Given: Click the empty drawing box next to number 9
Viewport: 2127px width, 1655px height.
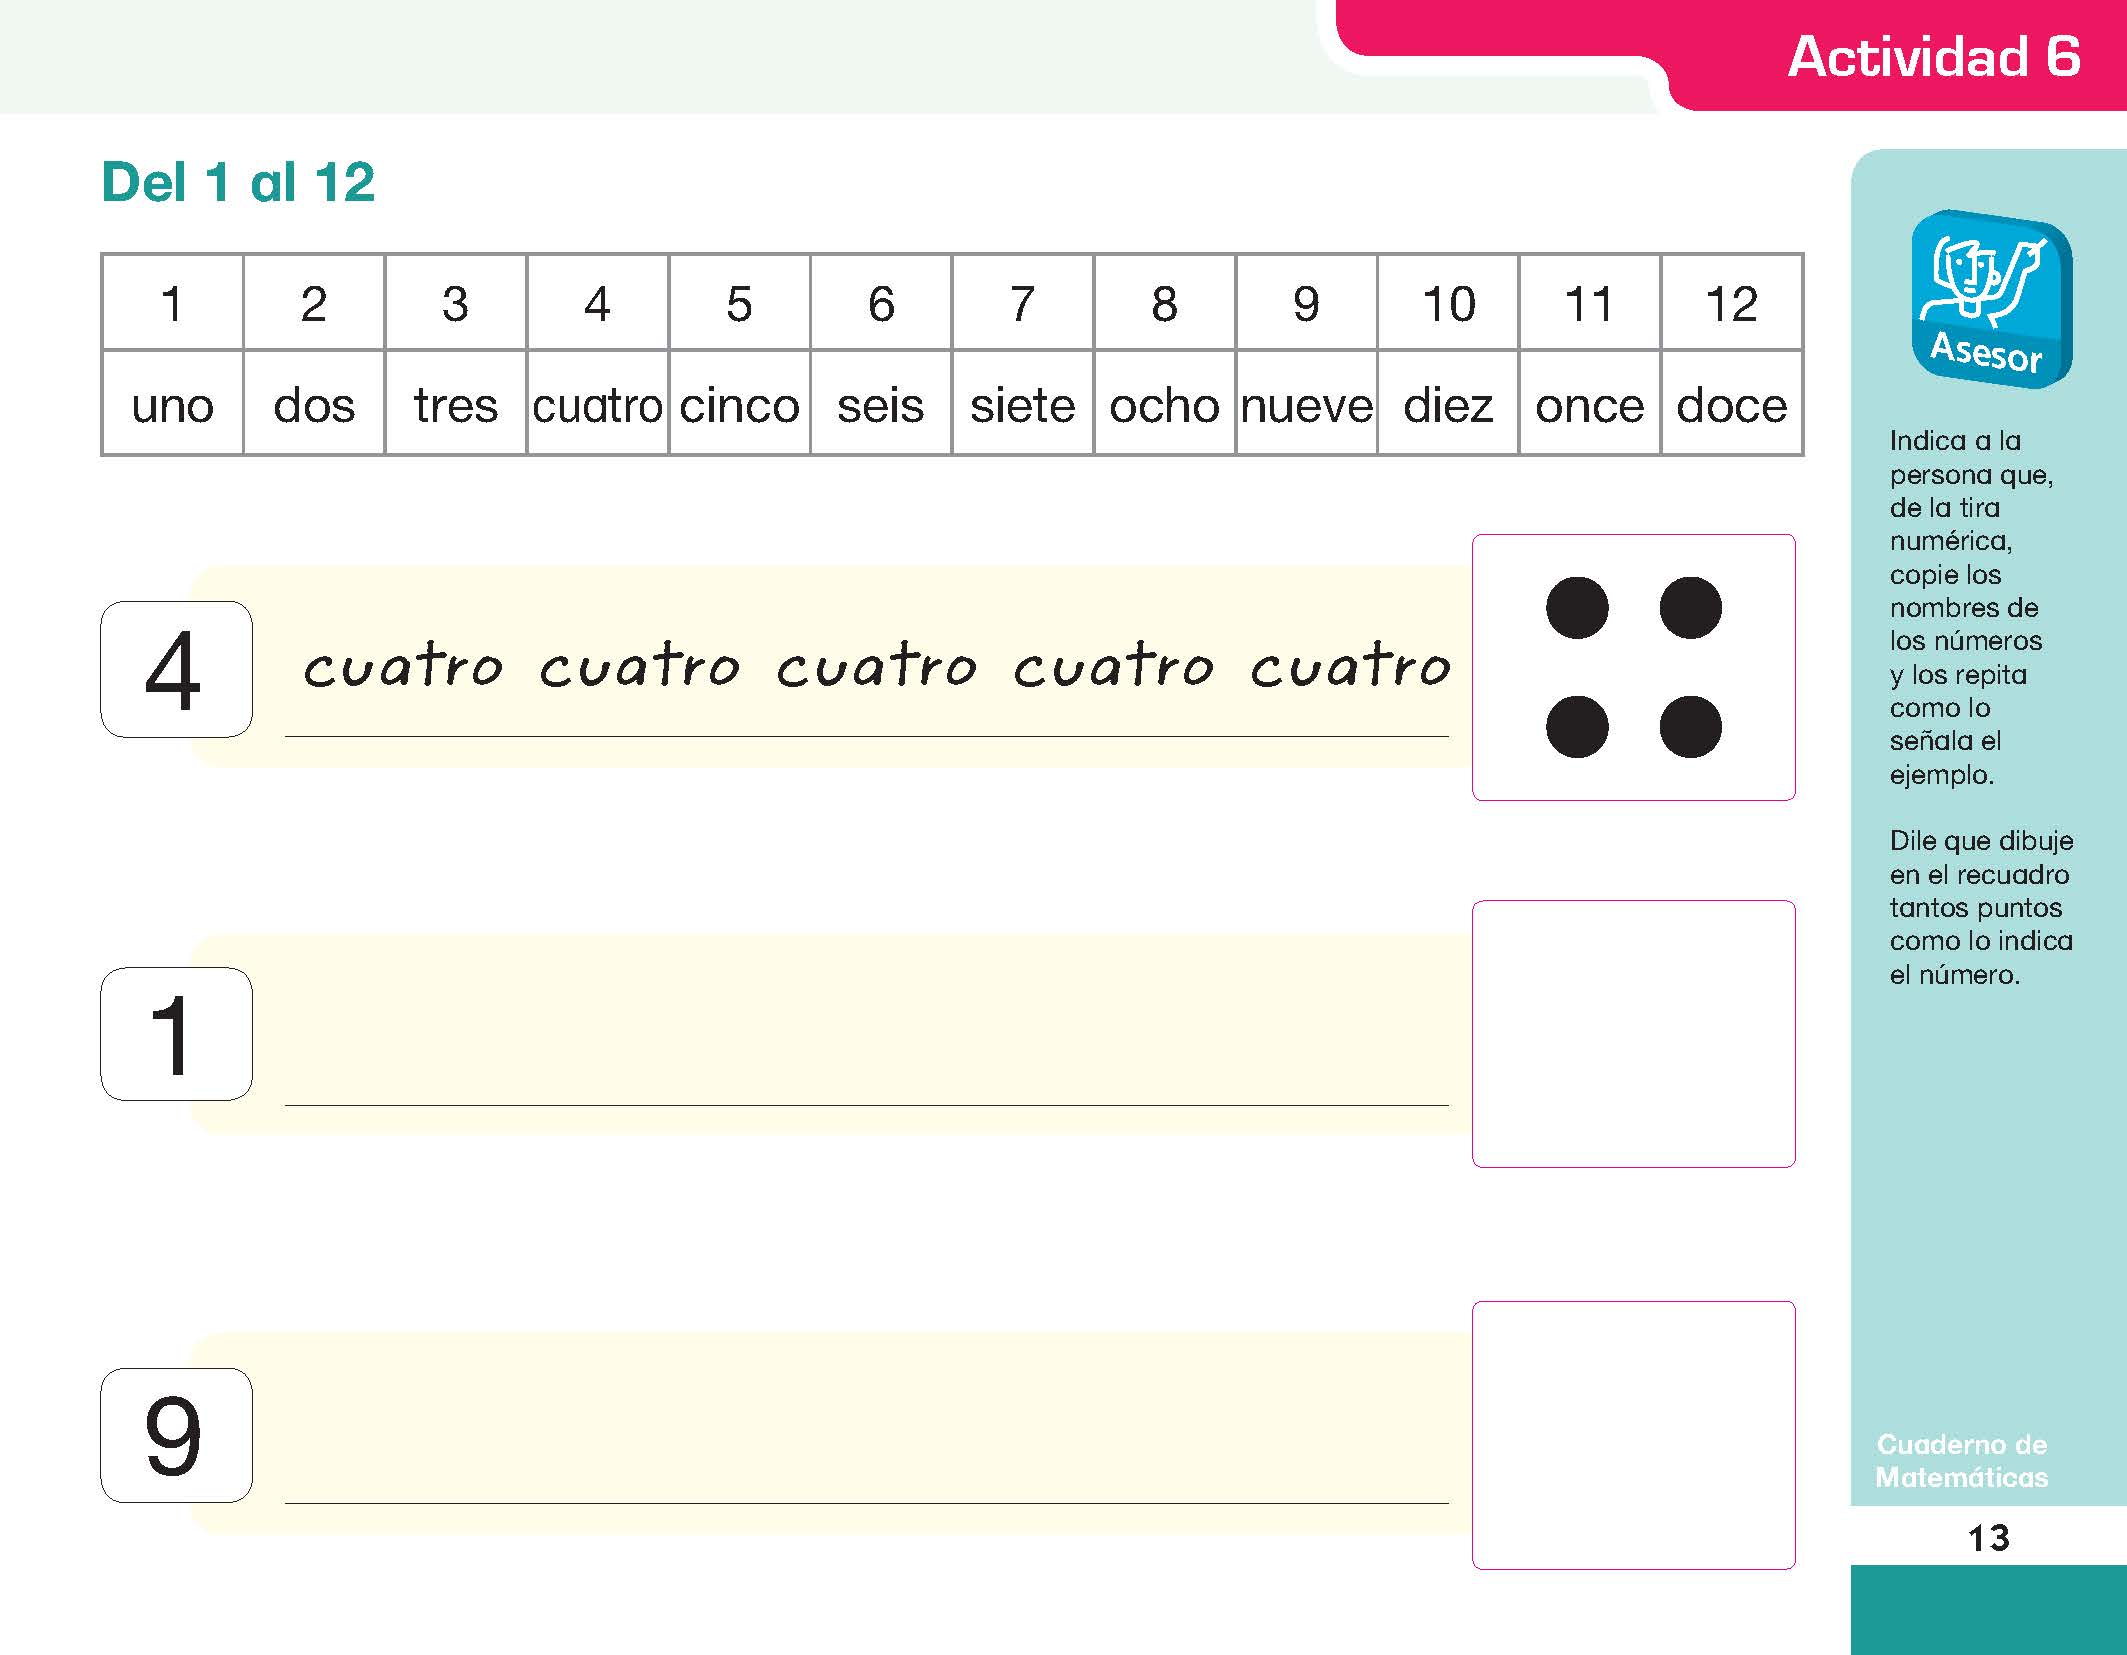Looking at the screenshot, I should 1634,1435.
